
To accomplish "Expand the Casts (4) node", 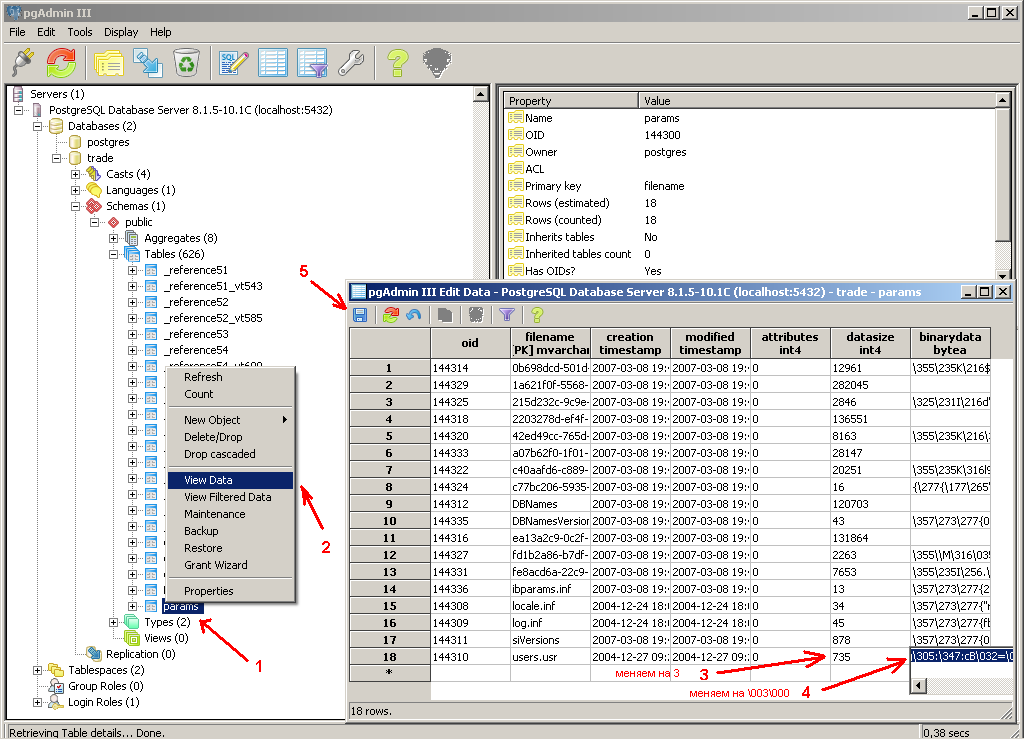I will click(x=75, y=174).
